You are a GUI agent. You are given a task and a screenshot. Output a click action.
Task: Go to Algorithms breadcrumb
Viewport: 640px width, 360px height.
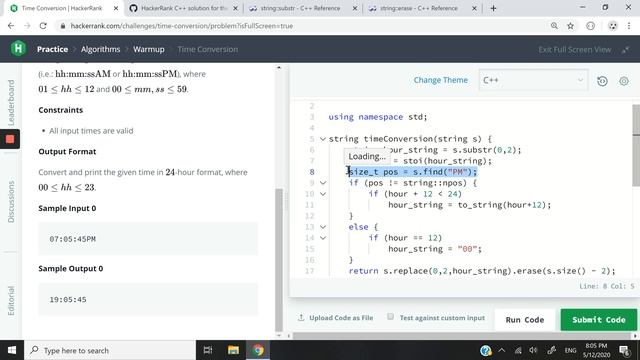click(100, 49)
